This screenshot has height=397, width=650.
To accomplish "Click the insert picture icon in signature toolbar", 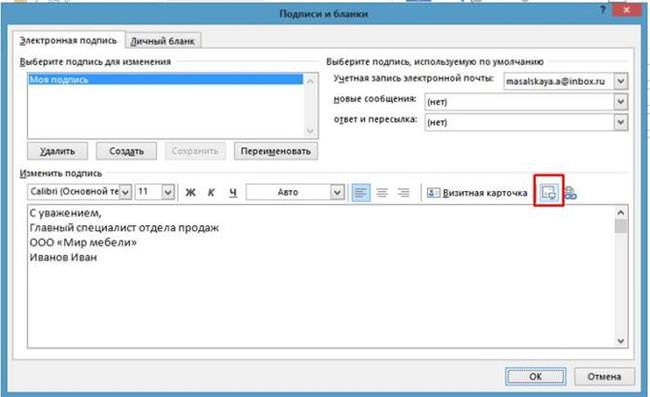I will (549, 192).
